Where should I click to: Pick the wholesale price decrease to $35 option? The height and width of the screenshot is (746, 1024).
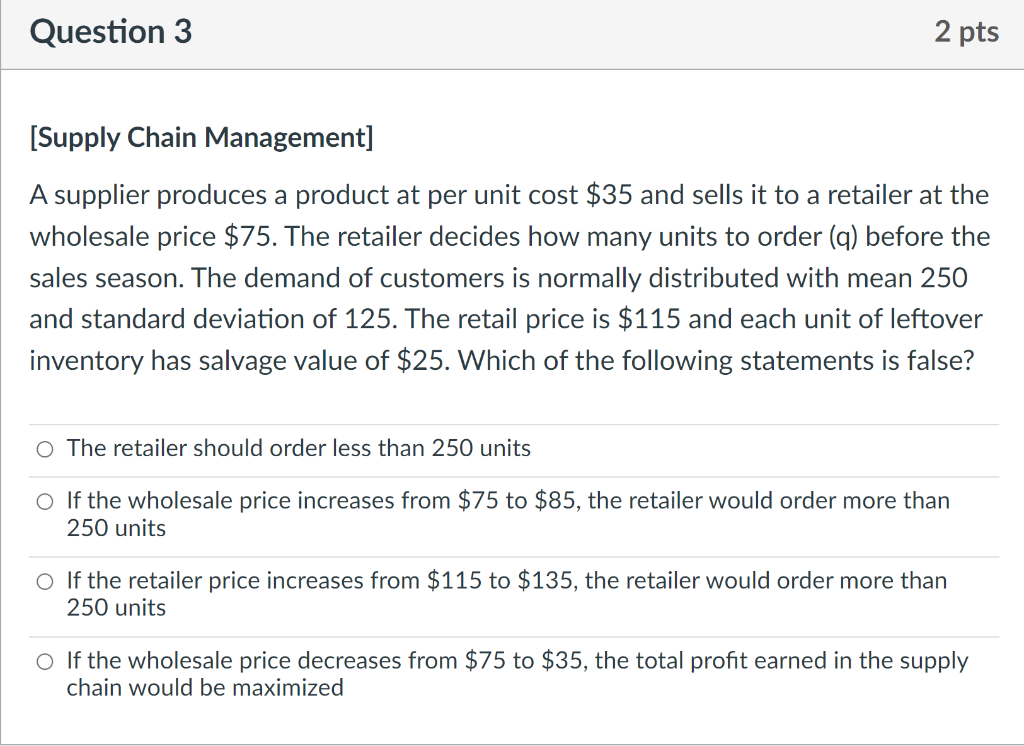coord(44,661)
